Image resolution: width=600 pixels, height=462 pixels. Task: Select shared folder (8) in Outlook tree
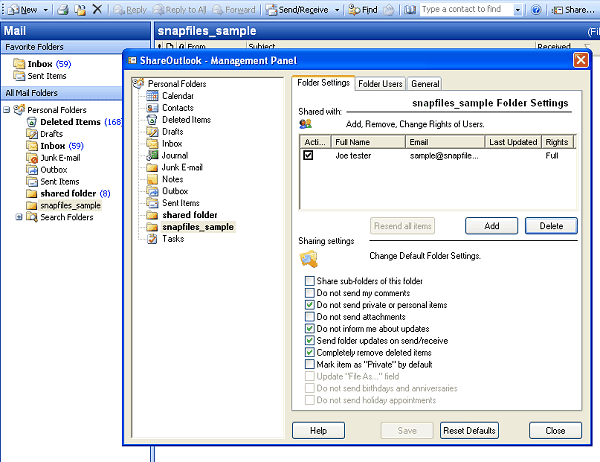tap(68, 193)
